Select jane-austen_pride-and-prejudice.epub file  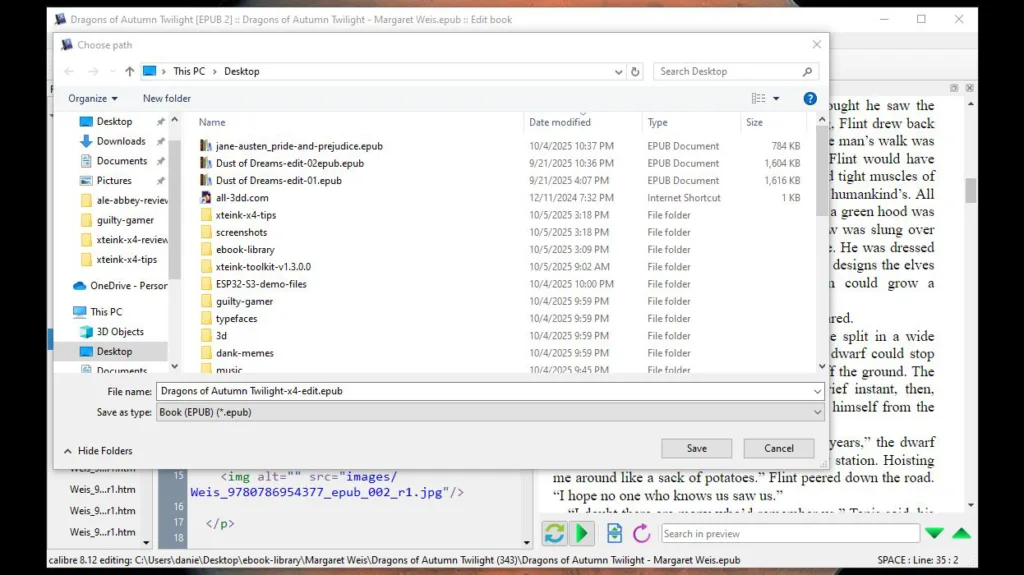click(299, 146)
